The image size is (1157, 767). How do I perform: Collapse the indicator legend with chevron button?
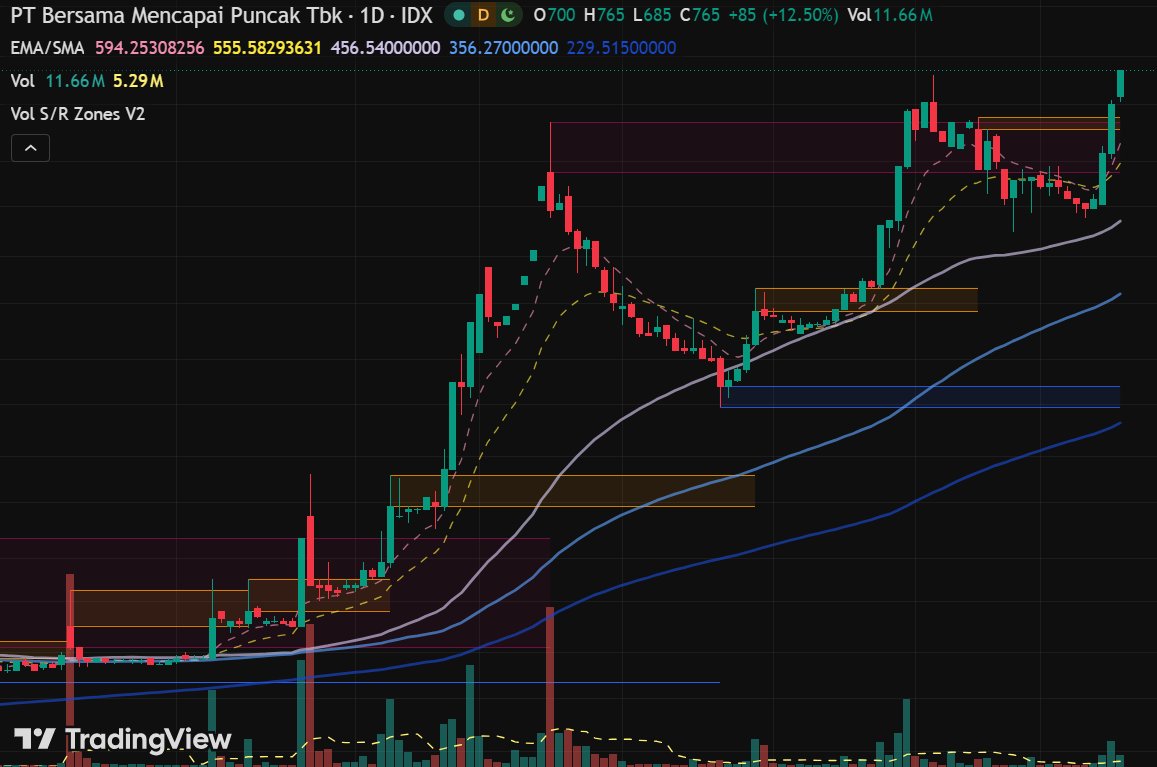coord(30,148)
